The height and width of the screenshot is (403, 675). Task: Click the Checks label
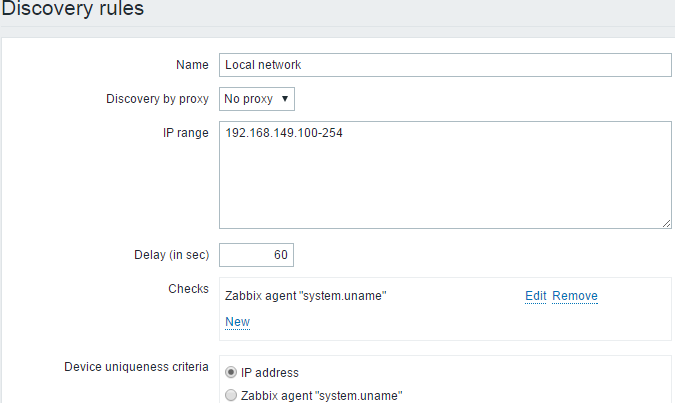tap(189, 289)
